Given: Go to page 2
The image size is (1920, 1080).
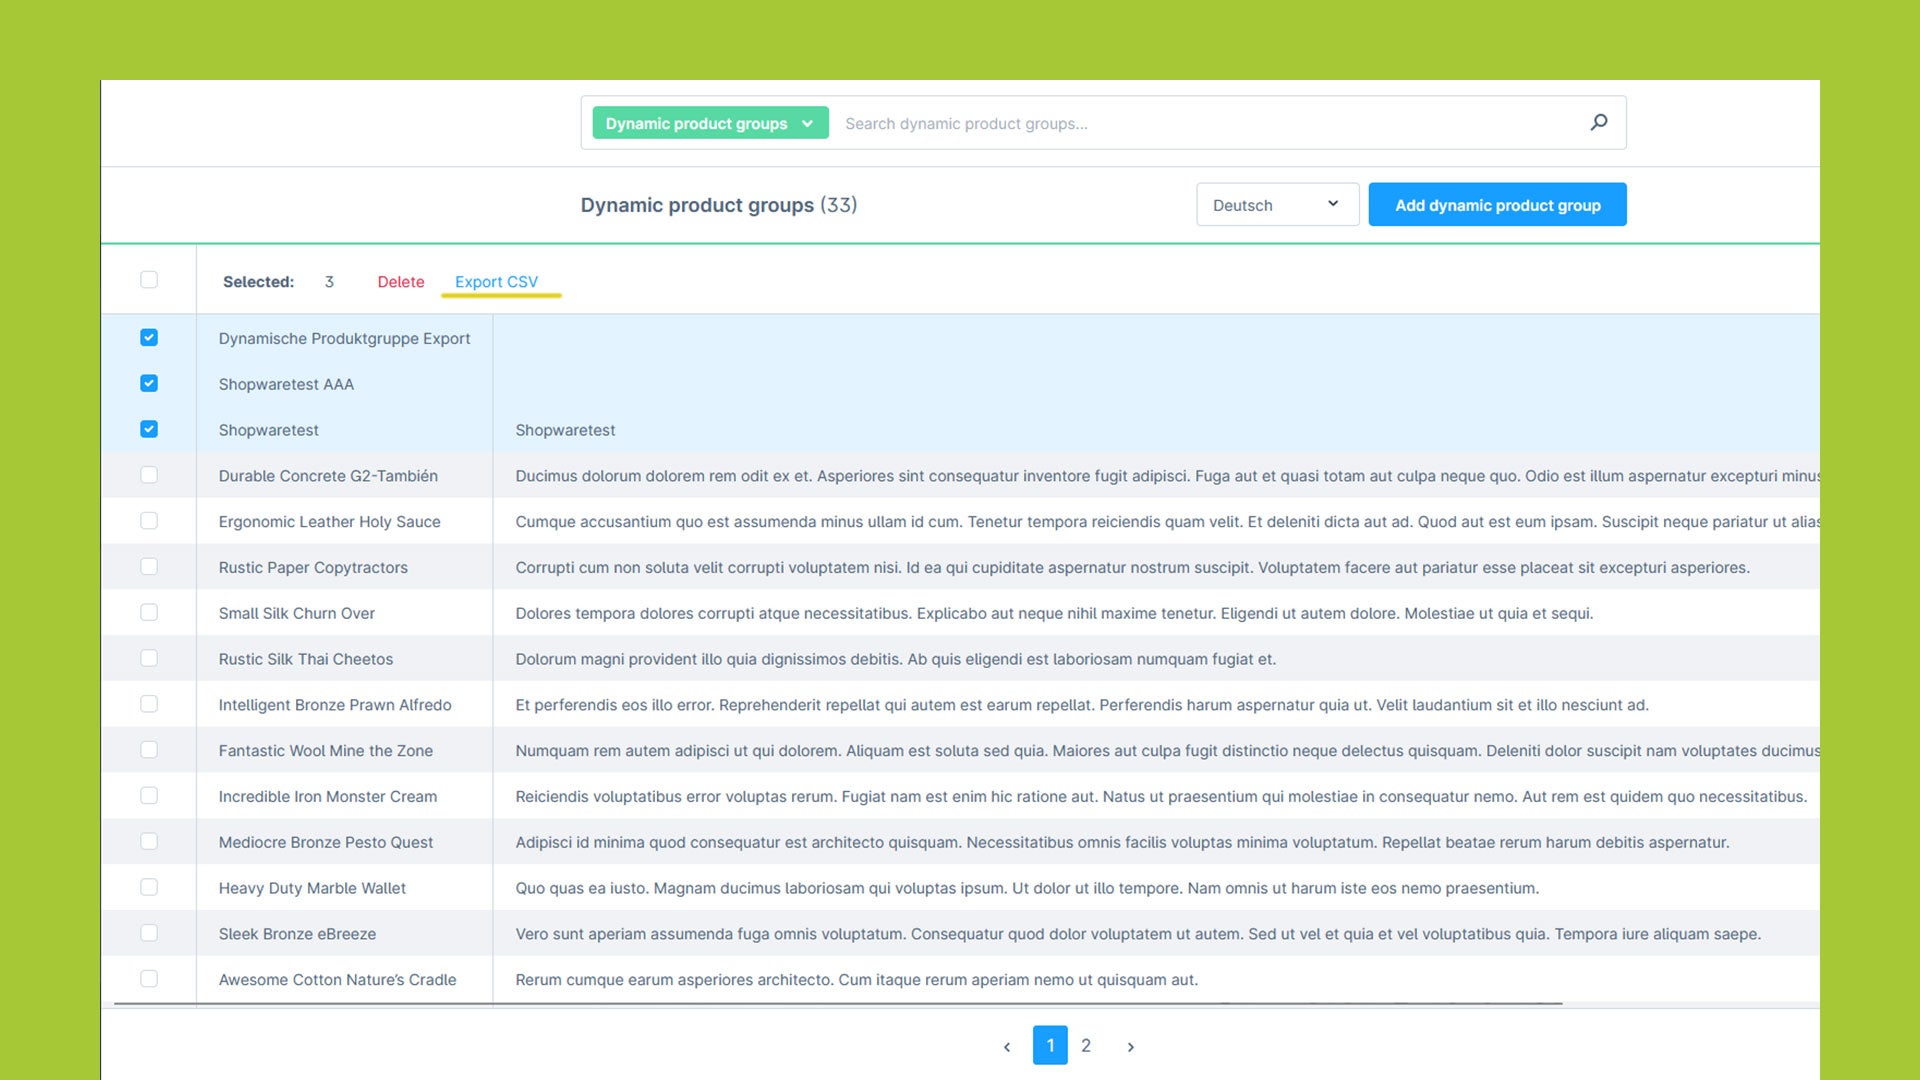Looking at the screenshot, I should click(1086, 1046).
